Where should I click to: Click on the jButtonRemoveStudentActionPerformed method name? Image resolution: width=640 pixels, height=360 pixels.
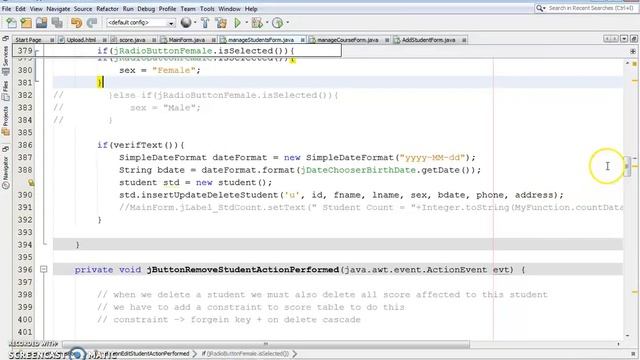click(243, 270)
